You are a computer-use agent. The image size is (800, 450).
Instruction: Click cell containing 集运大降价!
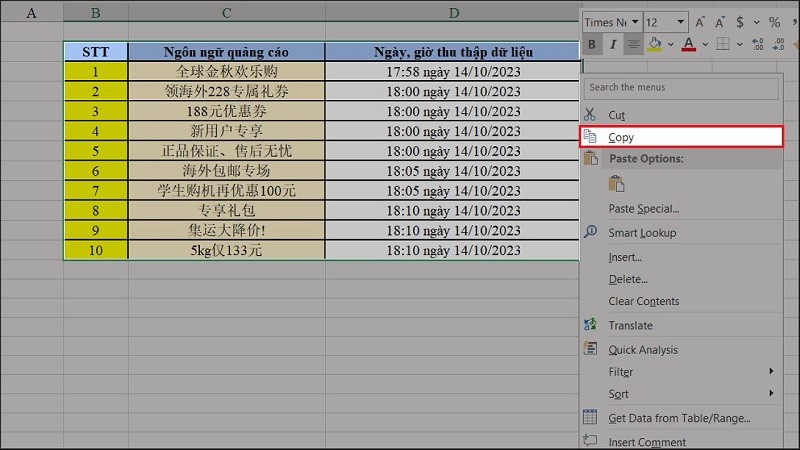click(x=227, y=231)
